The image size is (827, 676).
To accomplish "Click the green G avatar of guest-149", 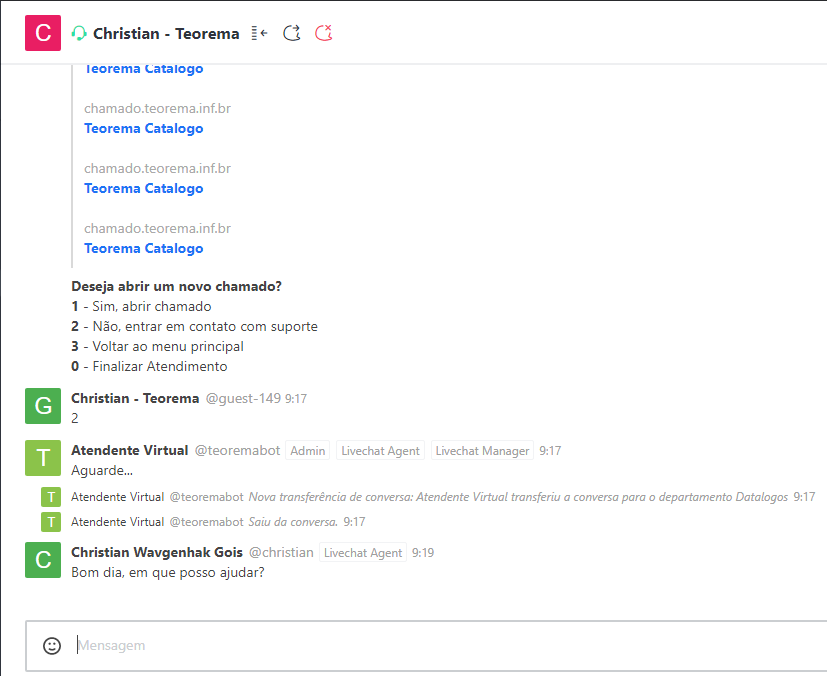I will pos(43,406).
